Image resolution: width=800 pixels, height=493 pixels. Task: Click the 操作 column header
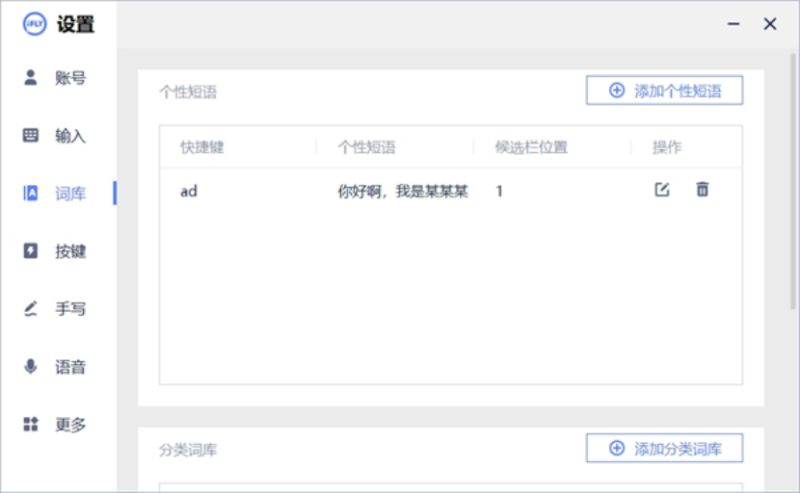pyautogui.click(x=666, y=147)
